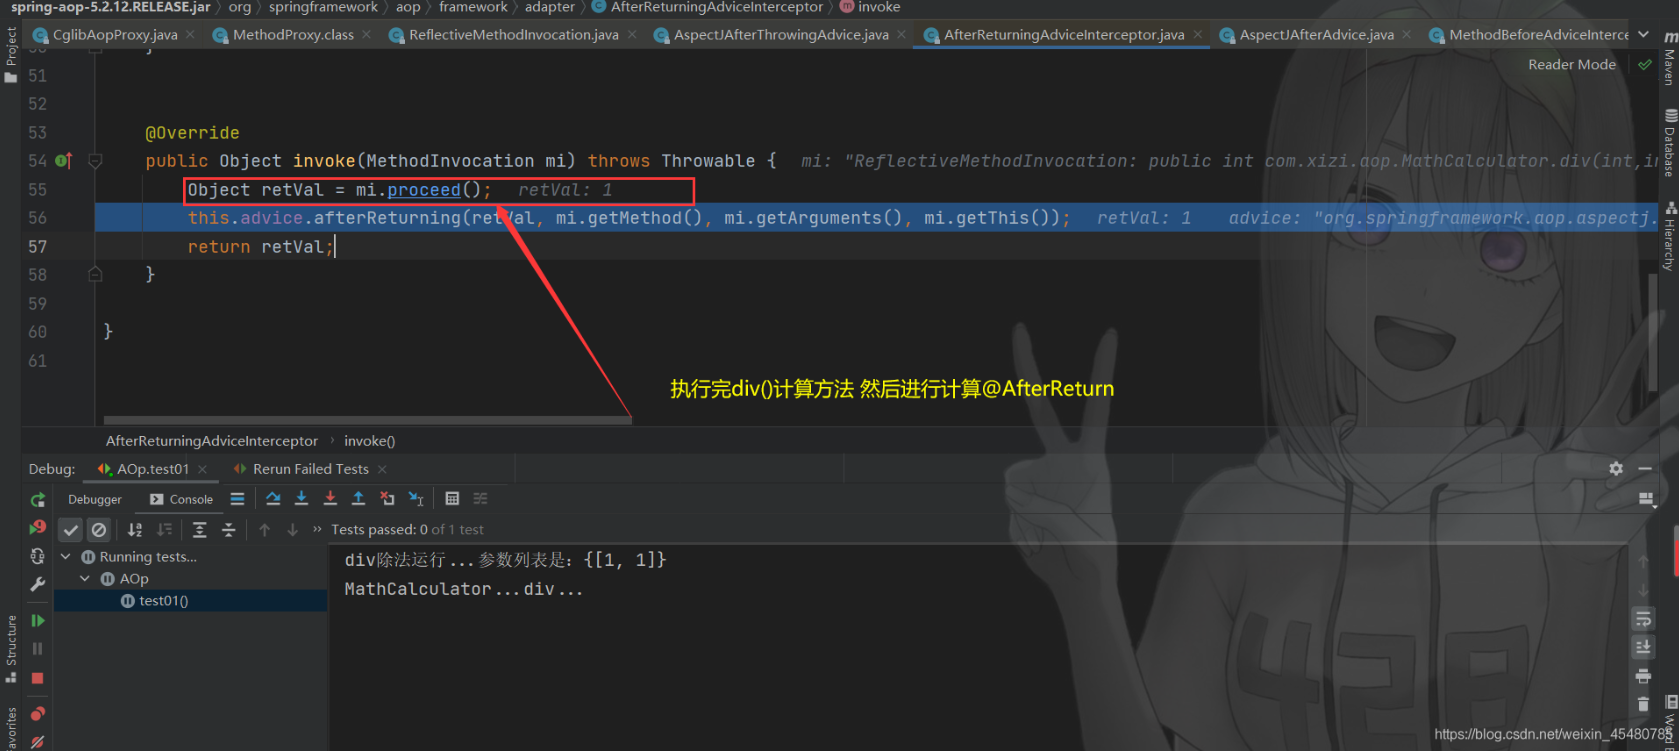Screen dimensions: 1679x751
Task: Click the Show Execution Point icon
Action: (237, 499)
